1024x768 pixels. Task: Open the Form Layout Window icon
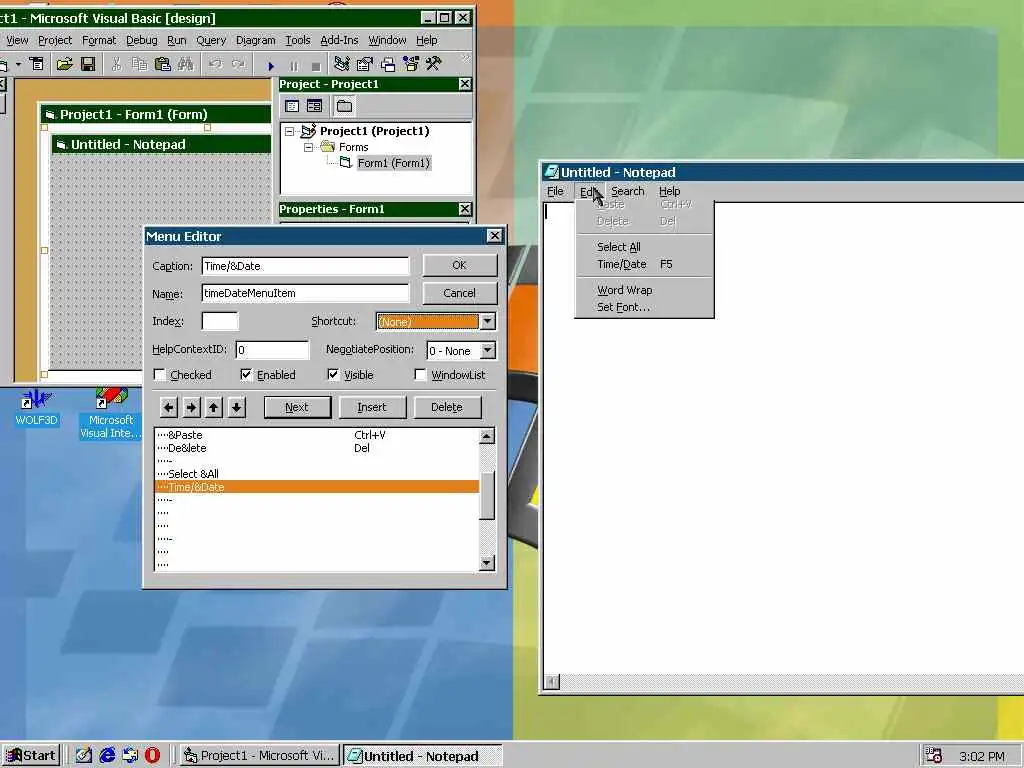(388, 64)
